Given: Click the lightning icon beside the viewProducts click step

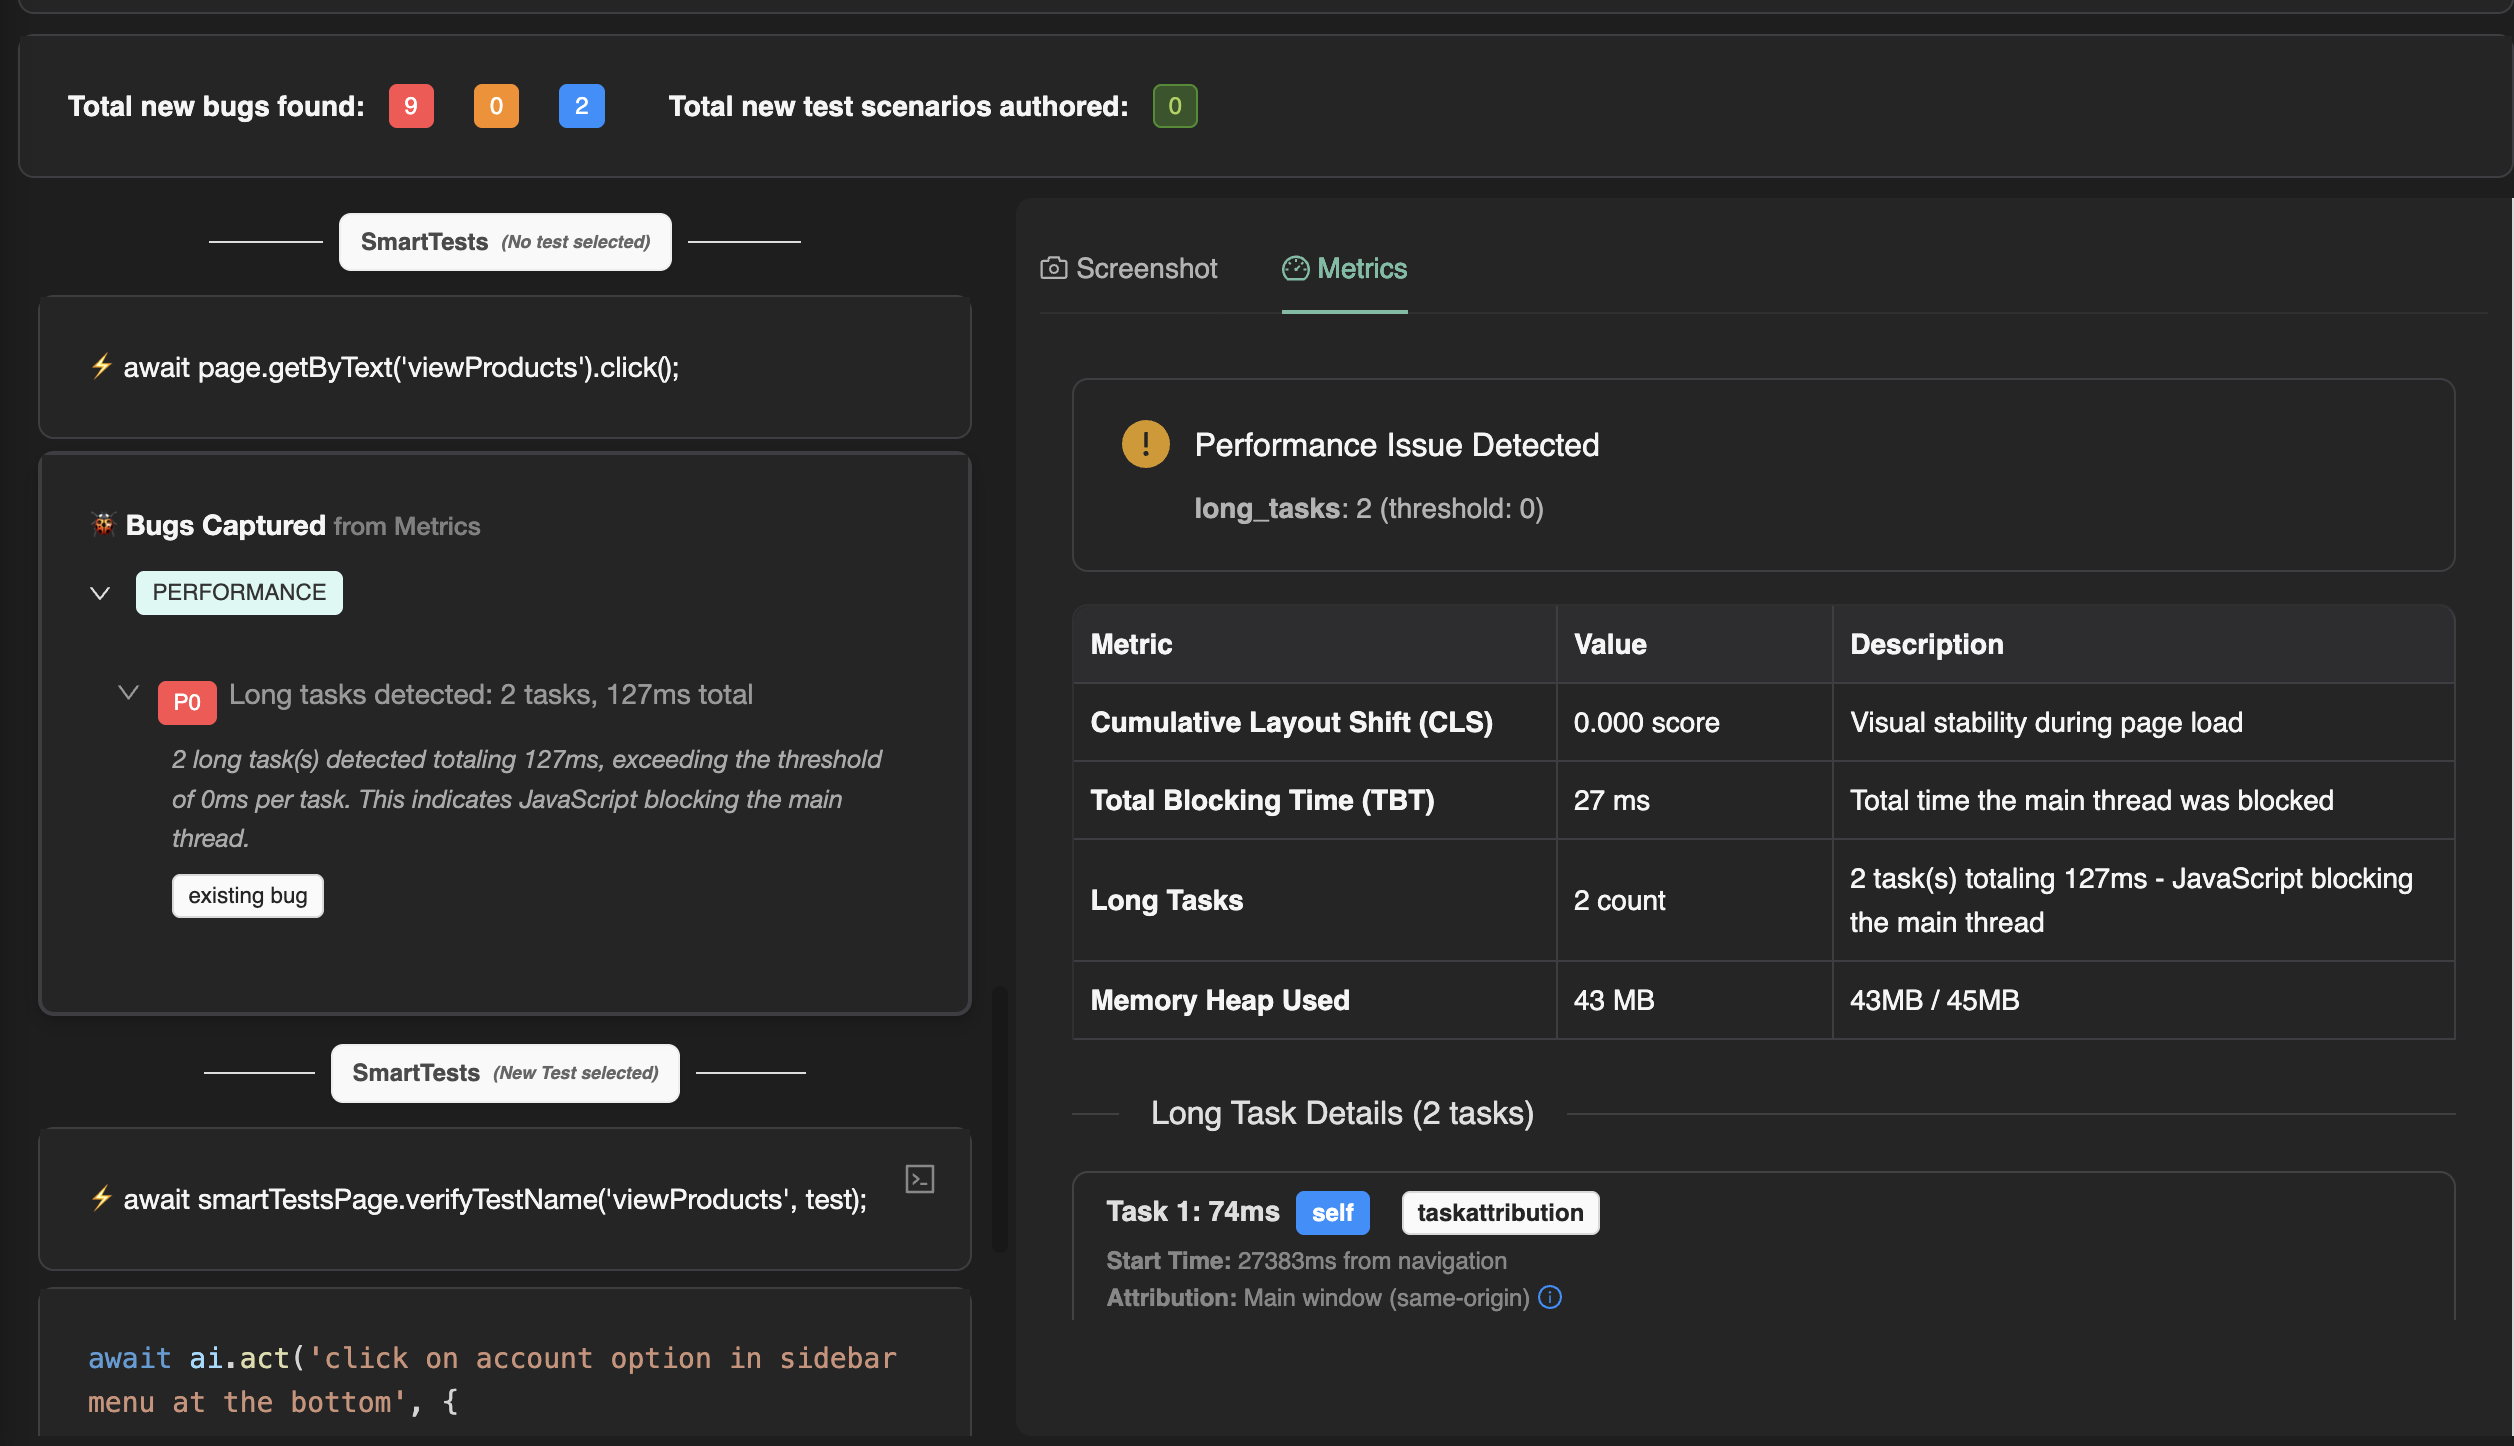Looking at the screenshot, I should pyautogui.click(x=100, y=367).
